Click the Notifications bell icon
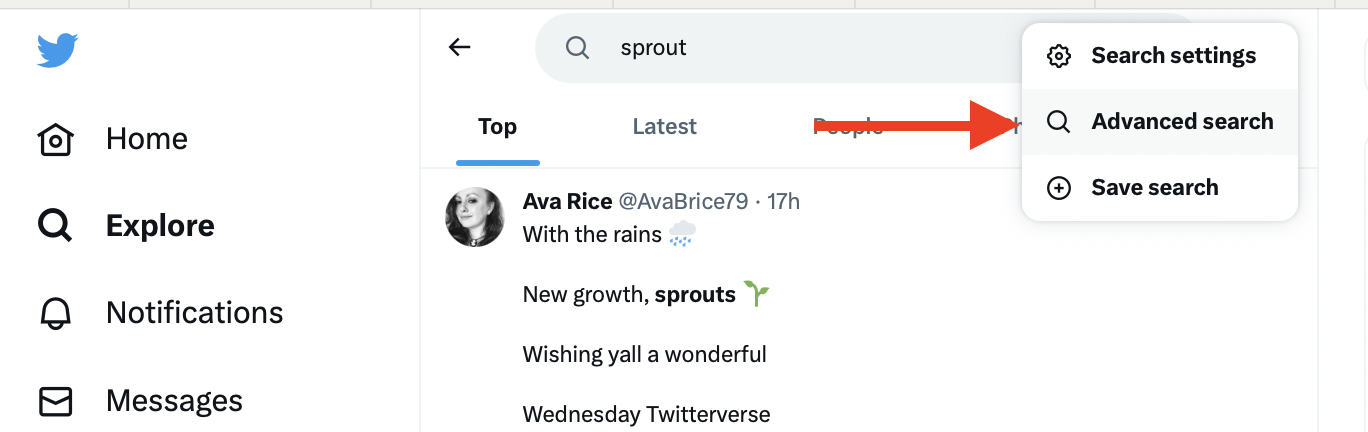 click(x=56, y=313)
